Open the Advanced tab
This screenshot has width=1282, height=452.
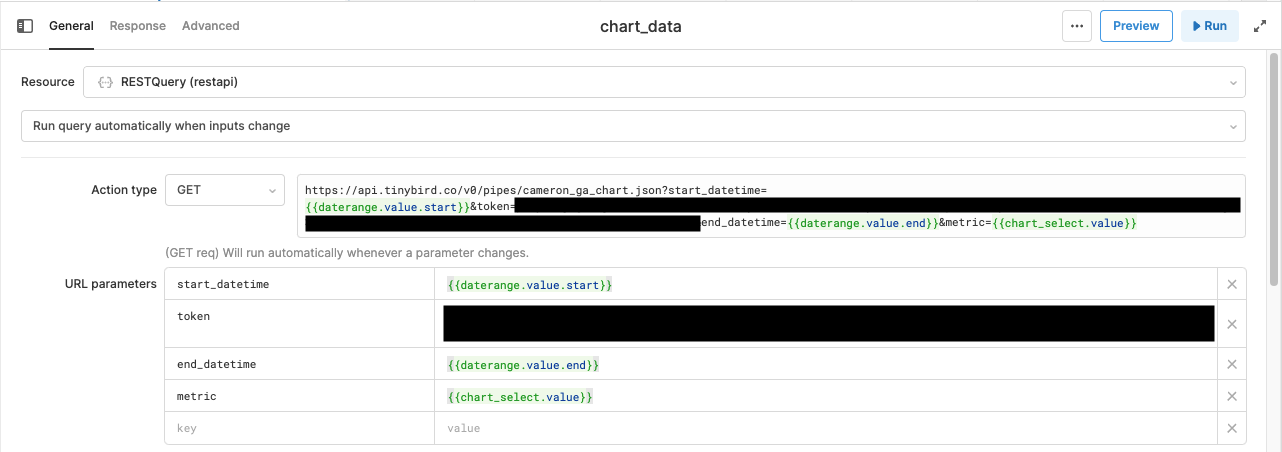click(210, 26)
